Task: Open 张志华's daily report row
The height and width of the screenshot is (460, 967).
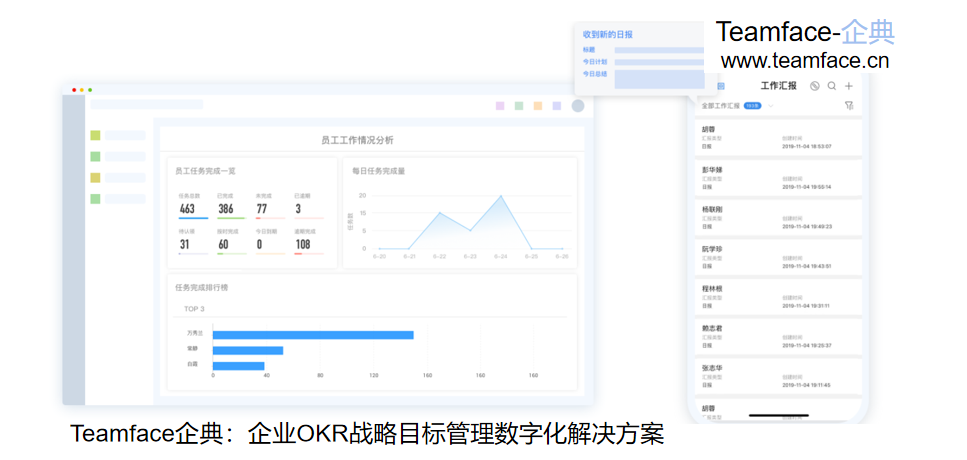Action: pyautogui.click(x=778, y=376)
